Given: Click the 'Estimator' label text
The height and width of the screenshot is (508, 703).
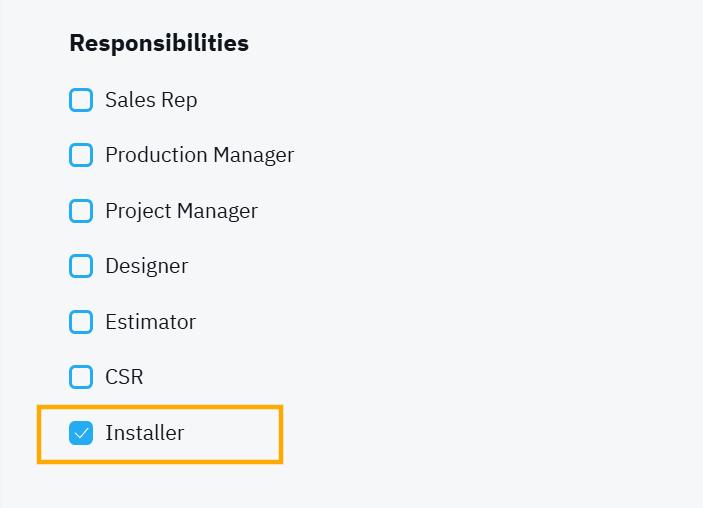Looking at the screenshot, I should click(x=150, y=322).
